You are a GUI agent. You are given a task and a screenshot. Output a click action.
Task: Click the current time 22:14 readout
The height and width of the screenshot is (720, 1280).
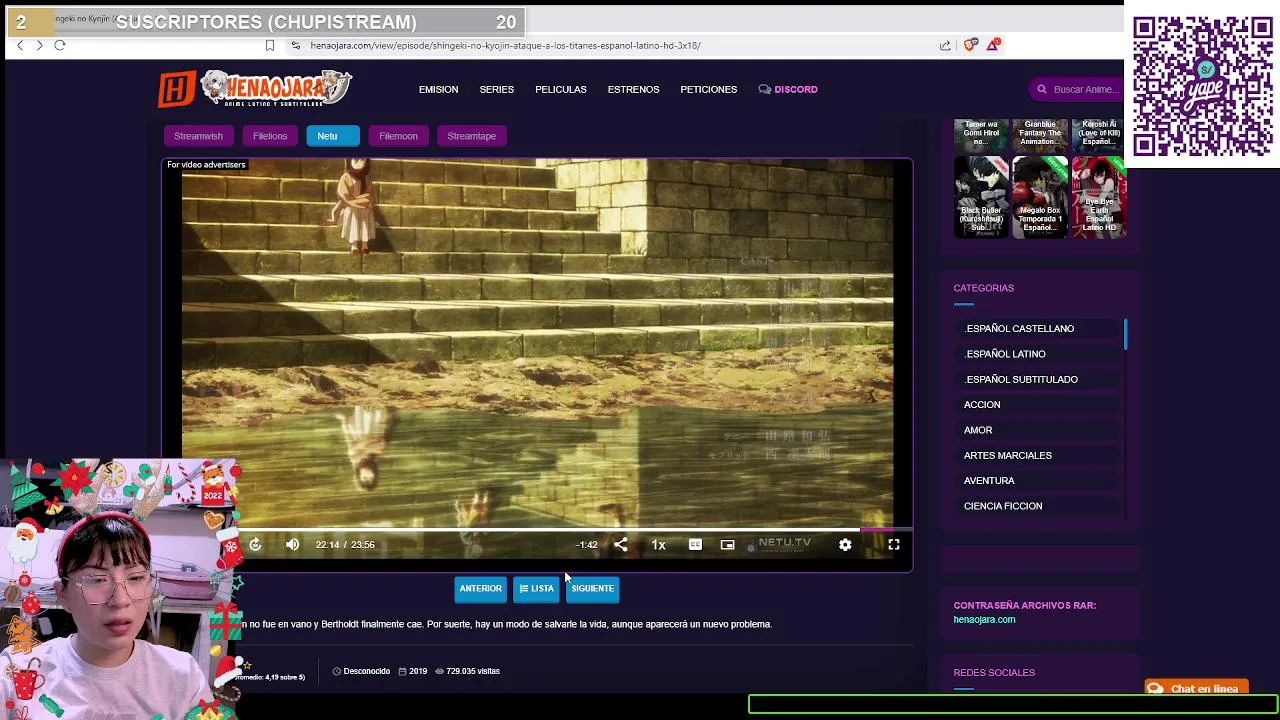point(327,544)
